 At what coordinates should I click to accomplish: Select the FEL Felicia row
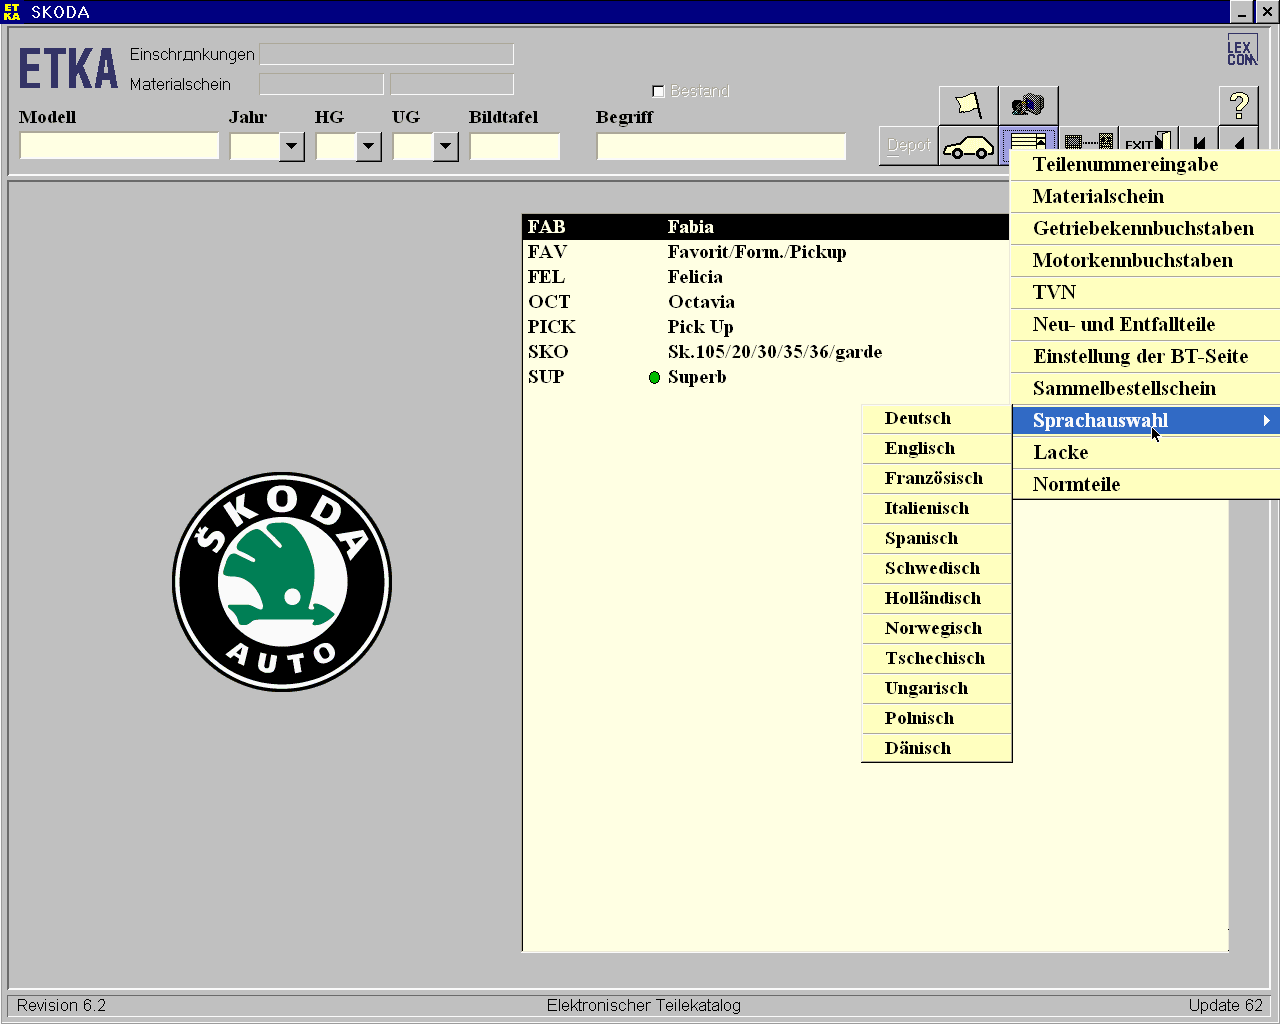[x=765, y=277]
